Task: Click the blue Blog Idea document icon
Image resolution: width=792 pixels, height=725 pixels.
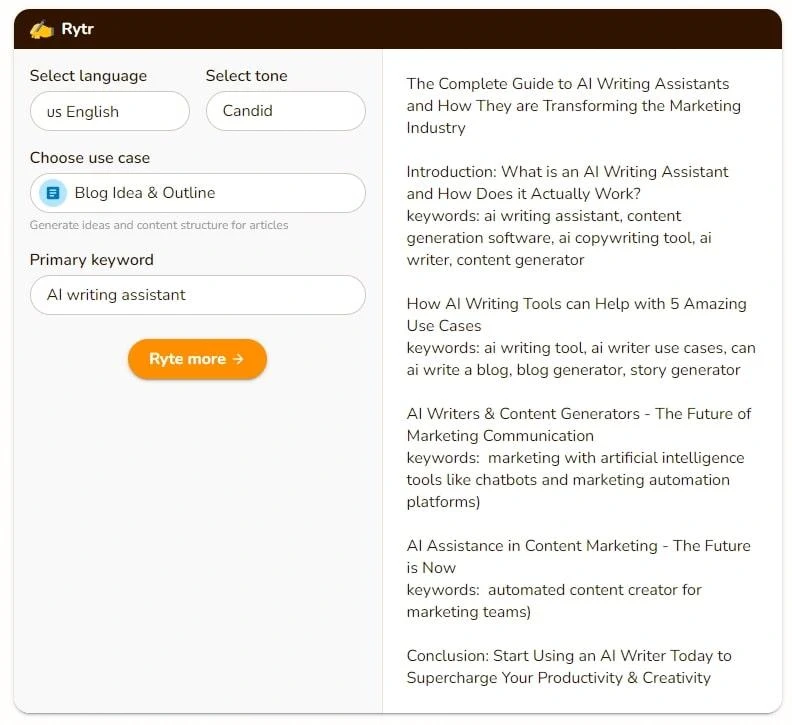Action: click(x=53, y=193)
